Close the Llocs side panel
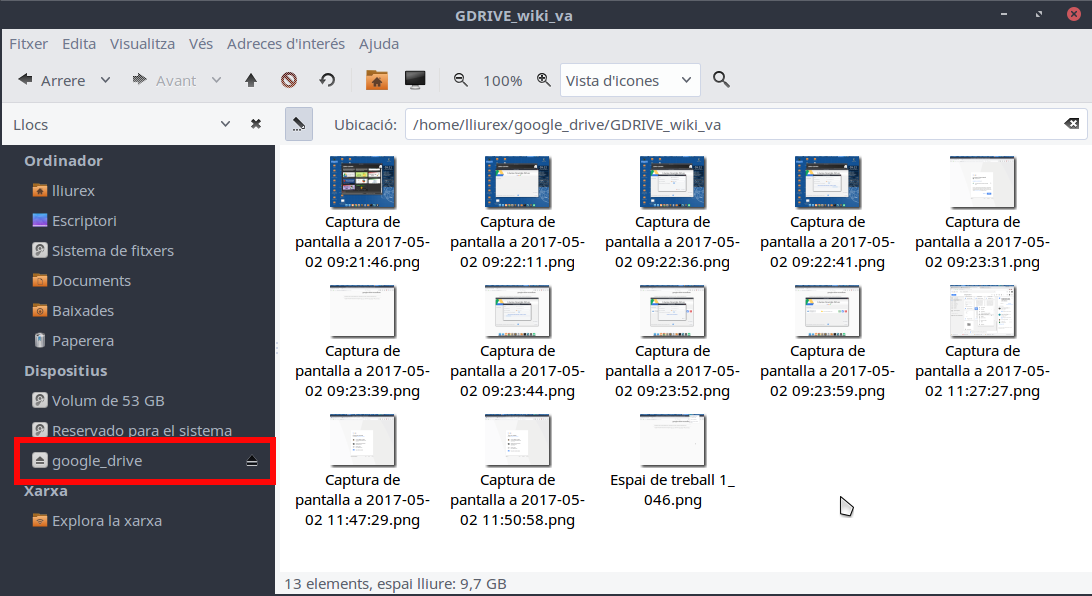This screenshot has height=596, width=1092. pyautogui.click(x=256, y=124)
